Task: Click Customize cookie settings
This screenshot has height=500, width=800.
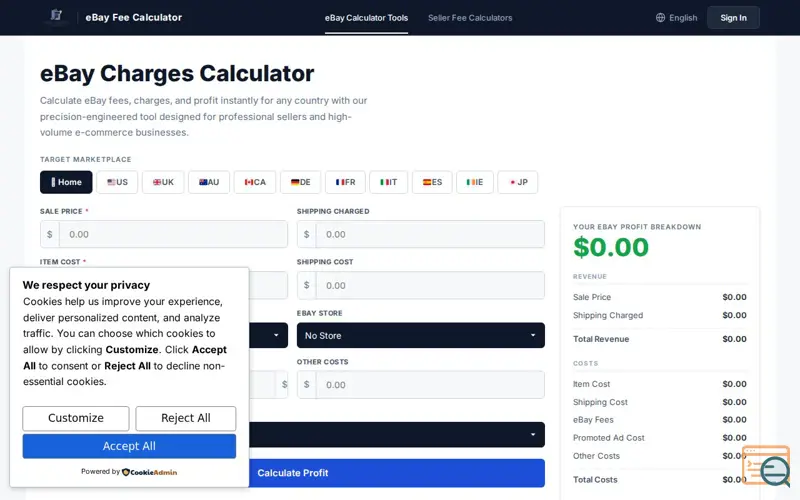Action: coord(76,418)
